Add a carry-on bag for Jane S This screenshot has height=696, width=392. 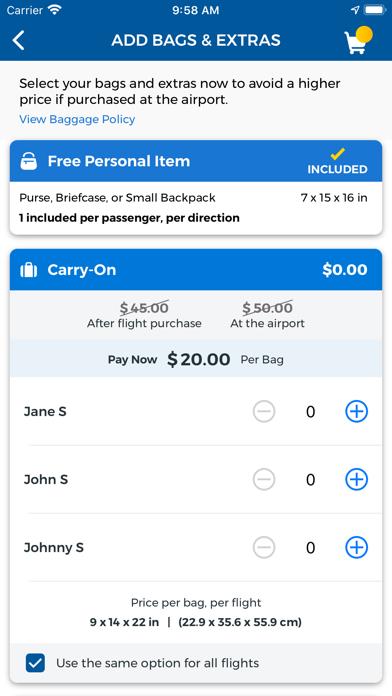tap(356, 411)
